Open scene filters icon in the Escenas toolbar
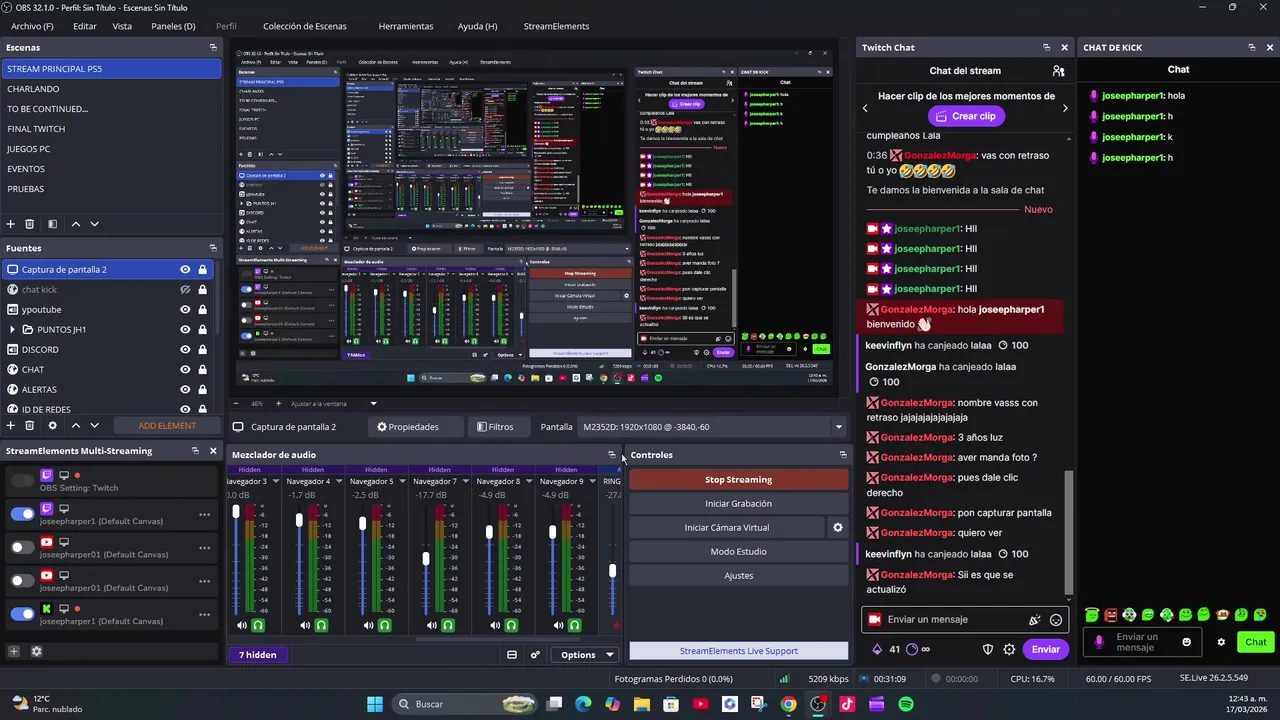 [52, 224]
